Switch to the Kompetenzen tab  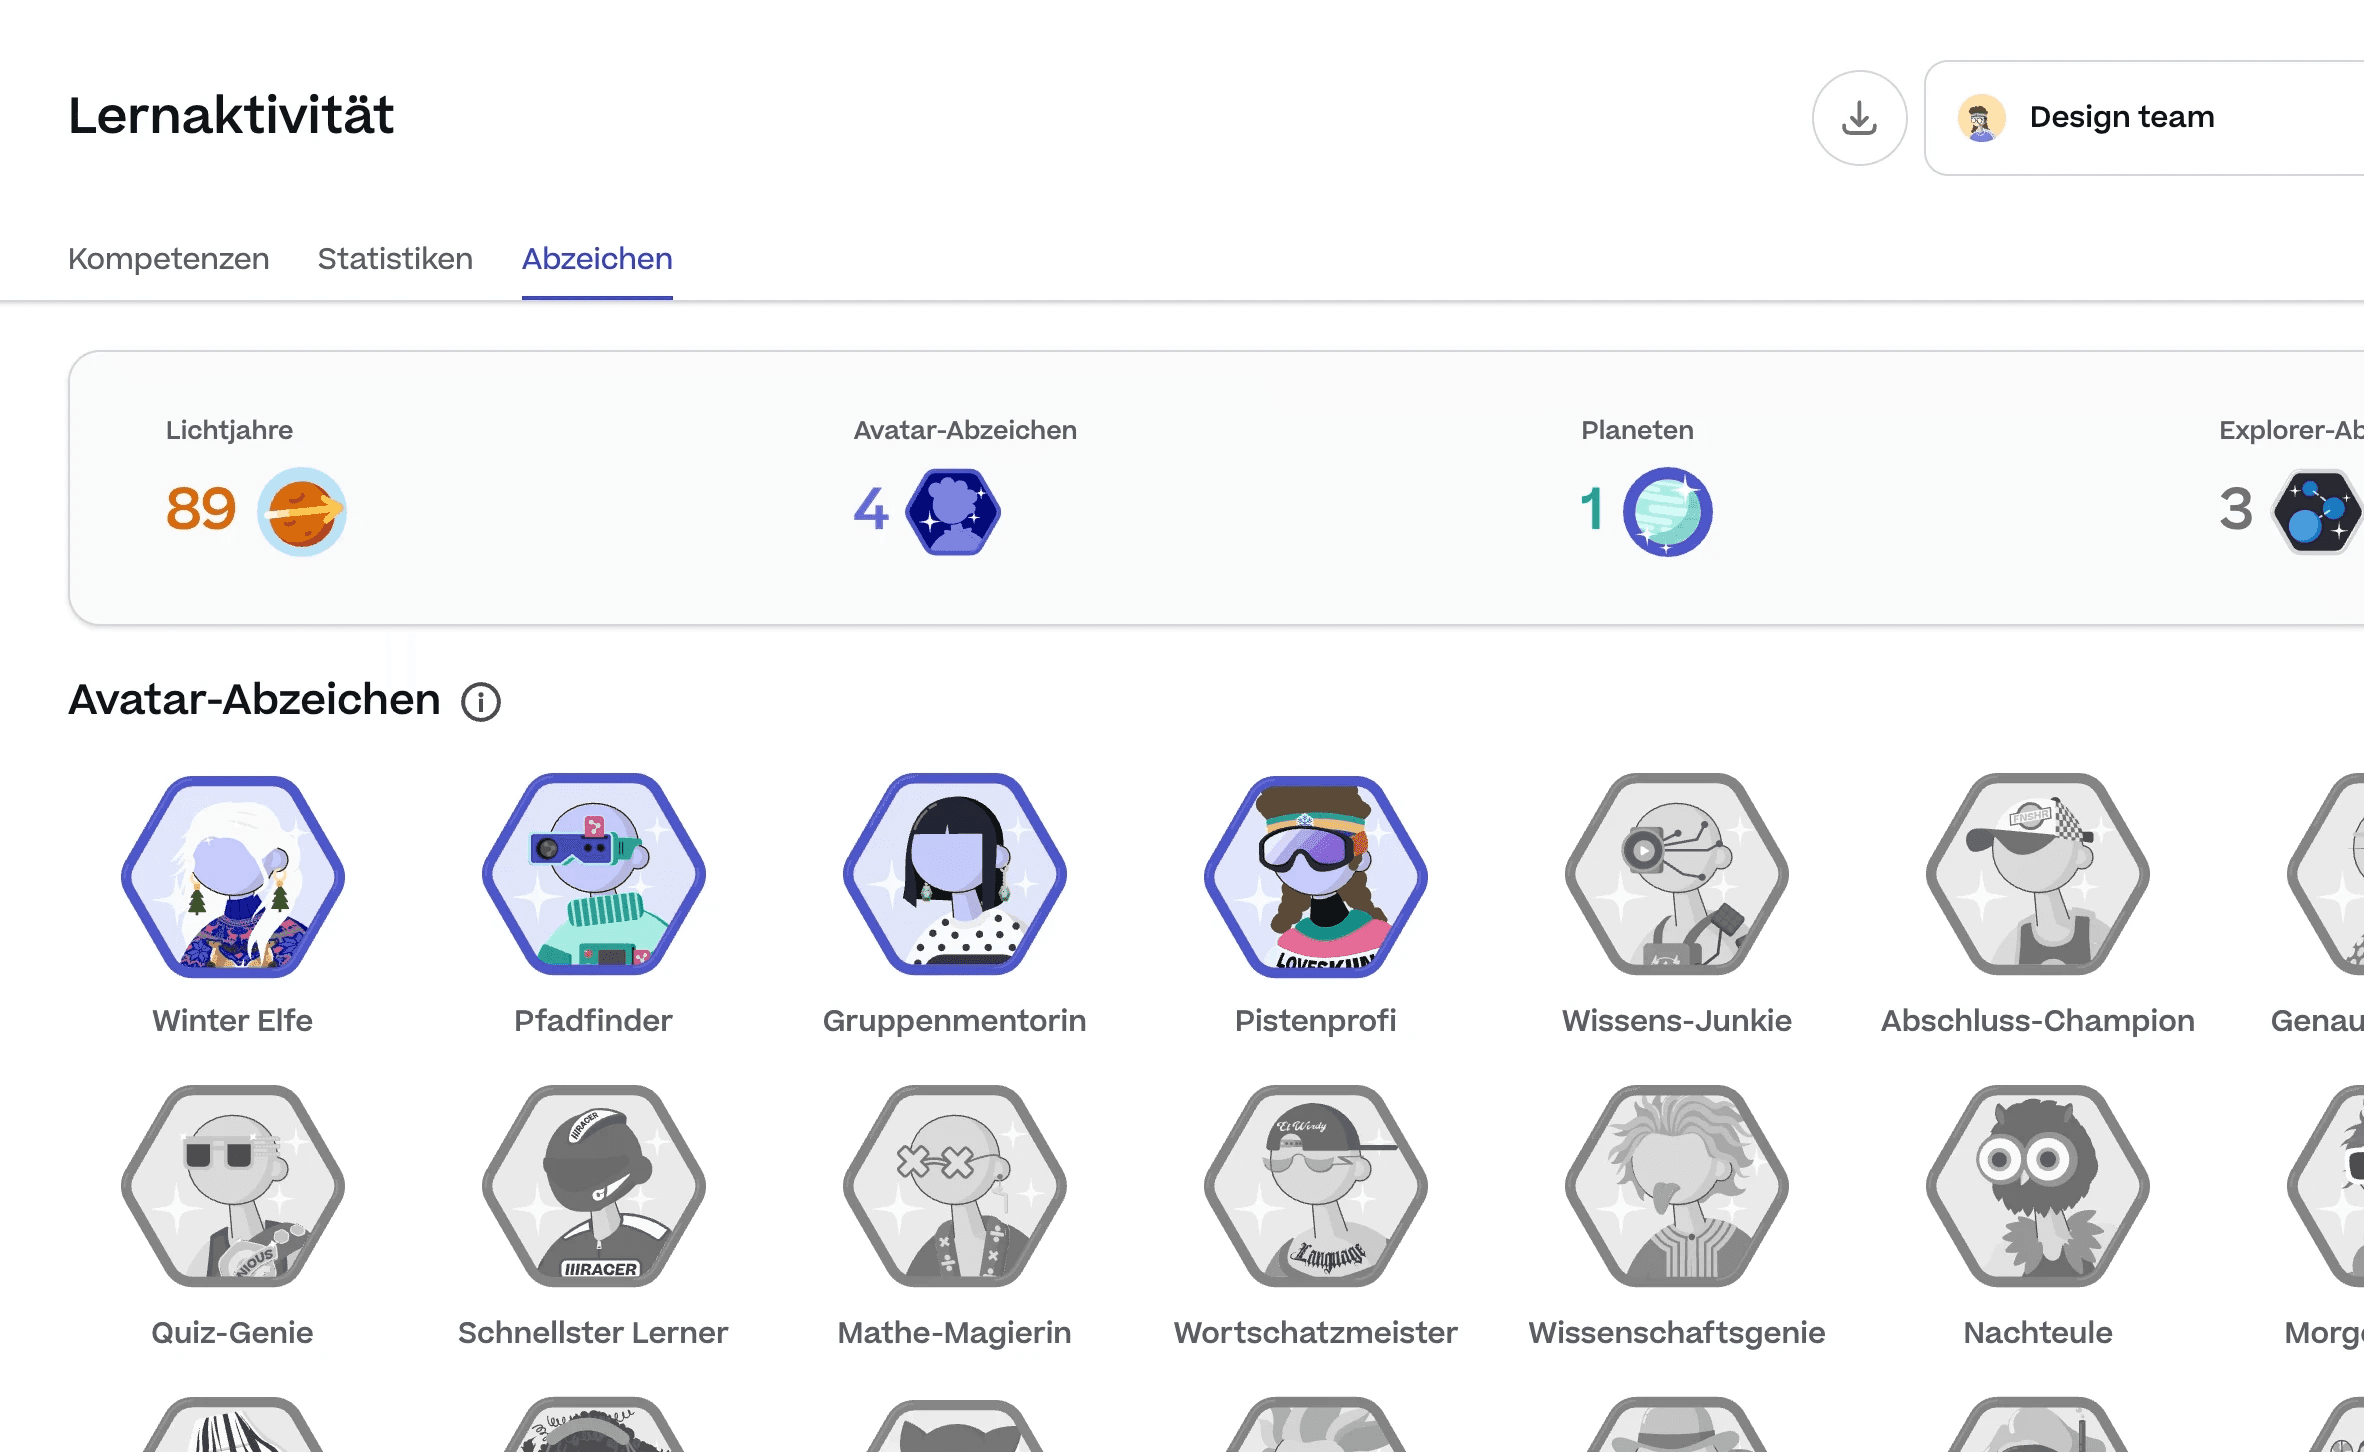click(168, 259)
